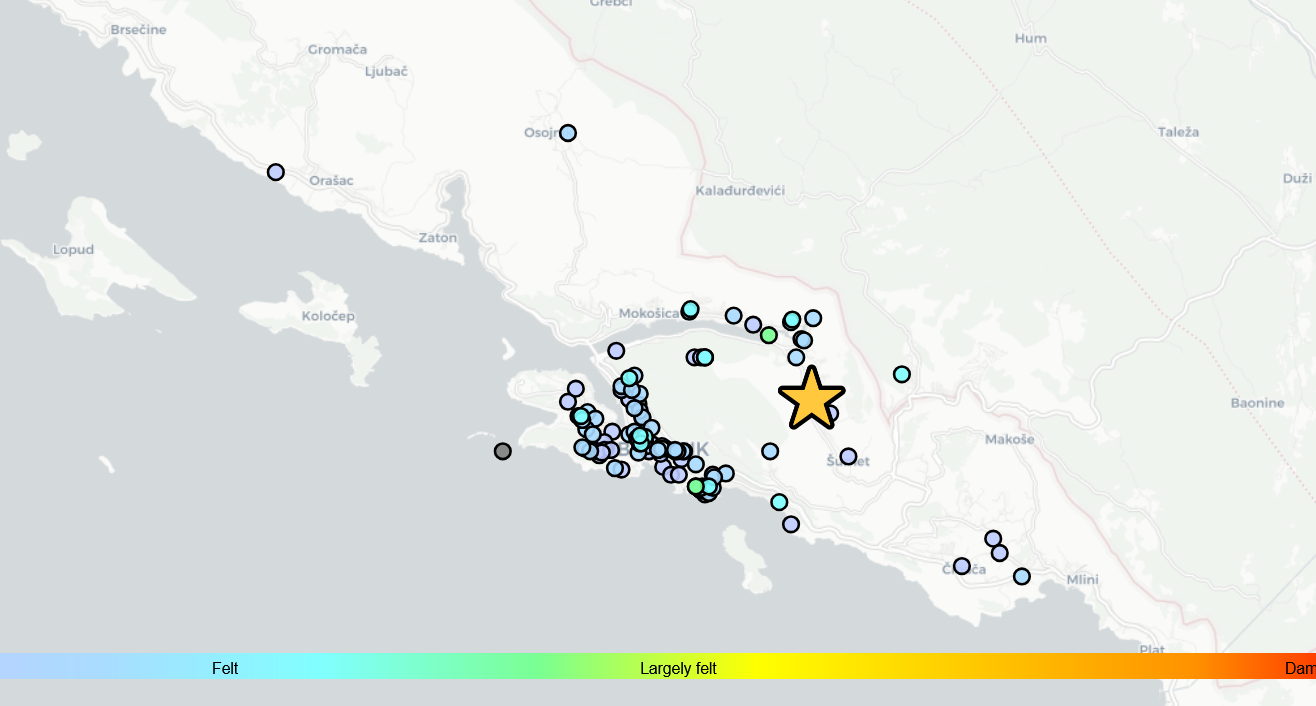The image size is (1316, 706).
Task: Click the Taleža place label
Action: (x=1178, y=132)
